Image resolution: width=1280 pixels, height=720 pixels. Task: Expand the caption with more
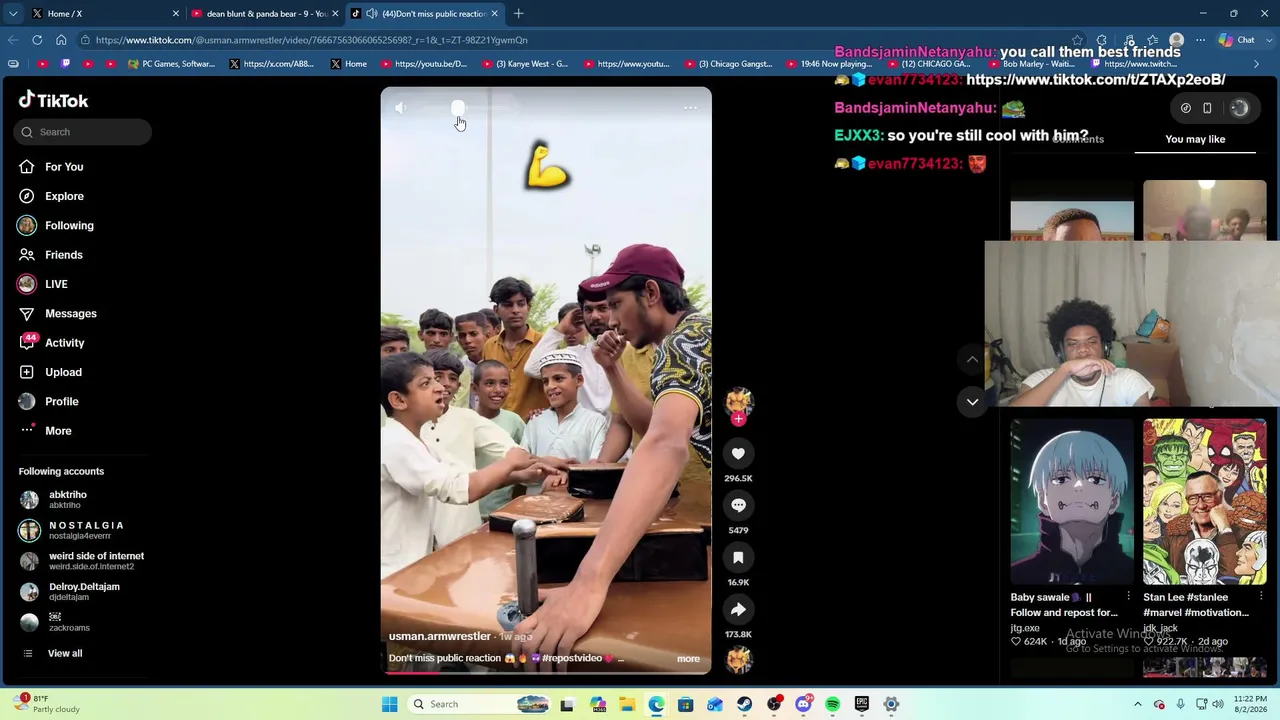tap(688, 659)
